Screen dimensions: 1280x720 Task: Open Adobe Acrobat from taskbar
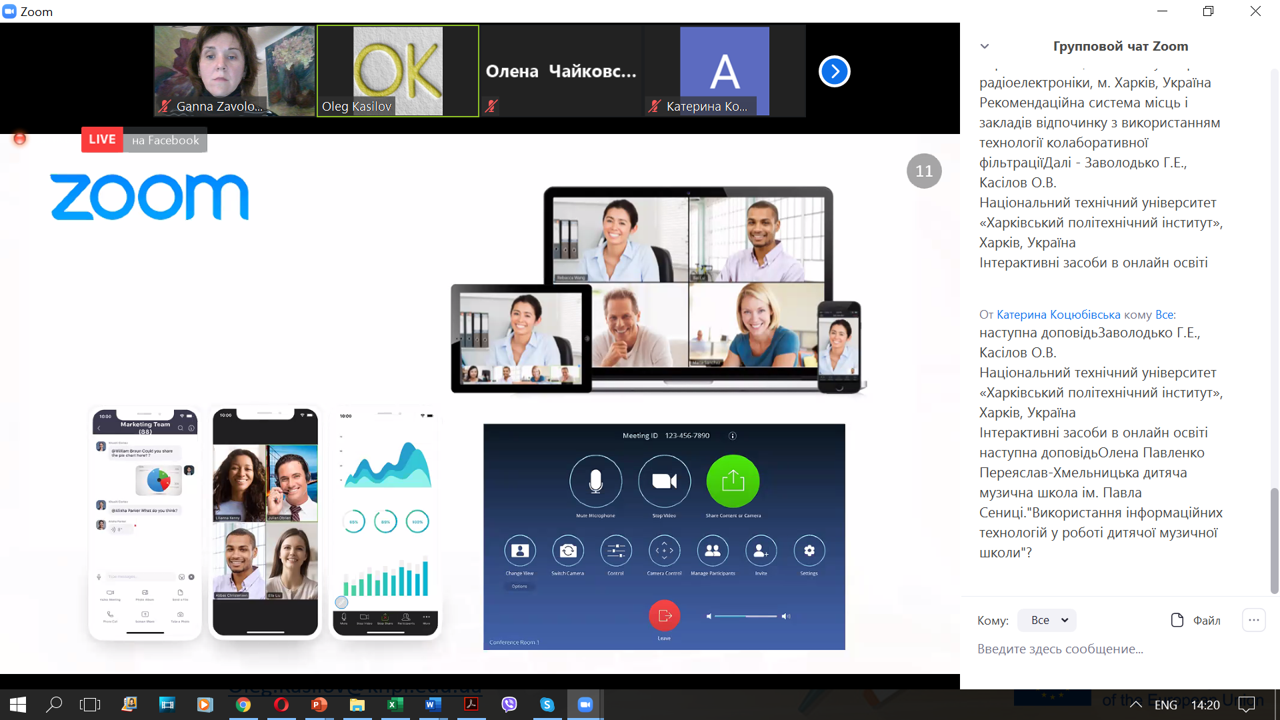[x=471, y=705]
